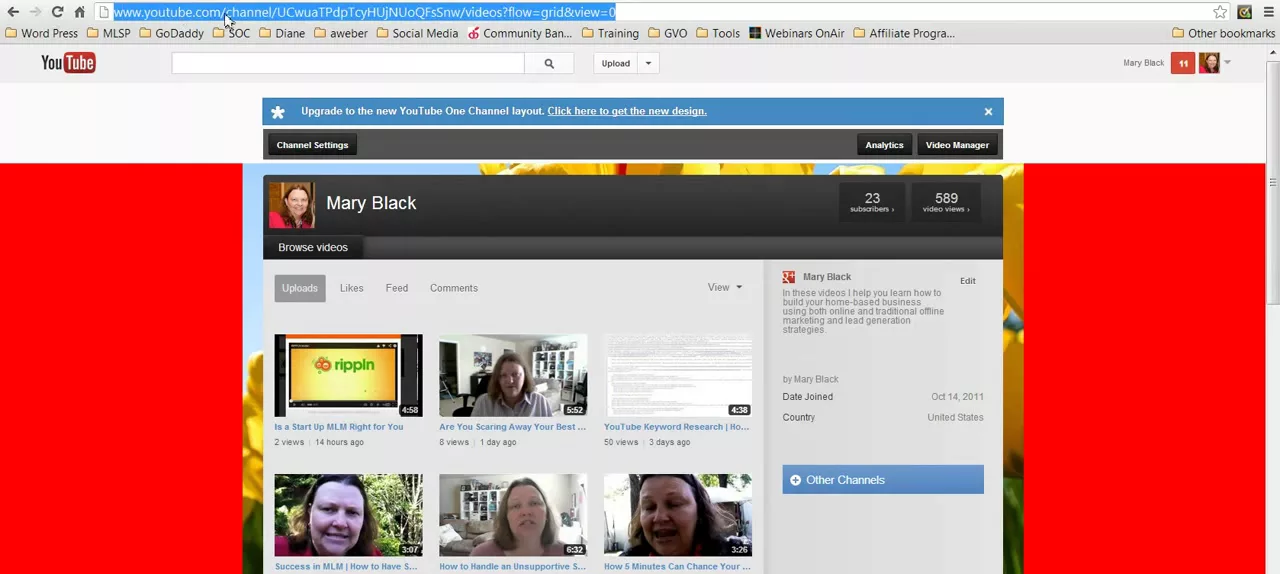Open the Affiliate Programs bookmark folder
1280x574 pixels.
click(x=903, y=33)
